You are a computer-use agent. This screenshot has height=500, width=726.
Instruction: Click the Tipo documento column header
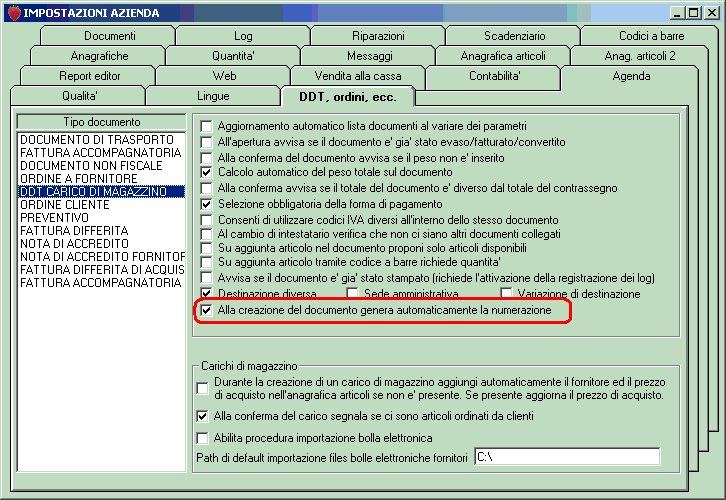[101, 122]
